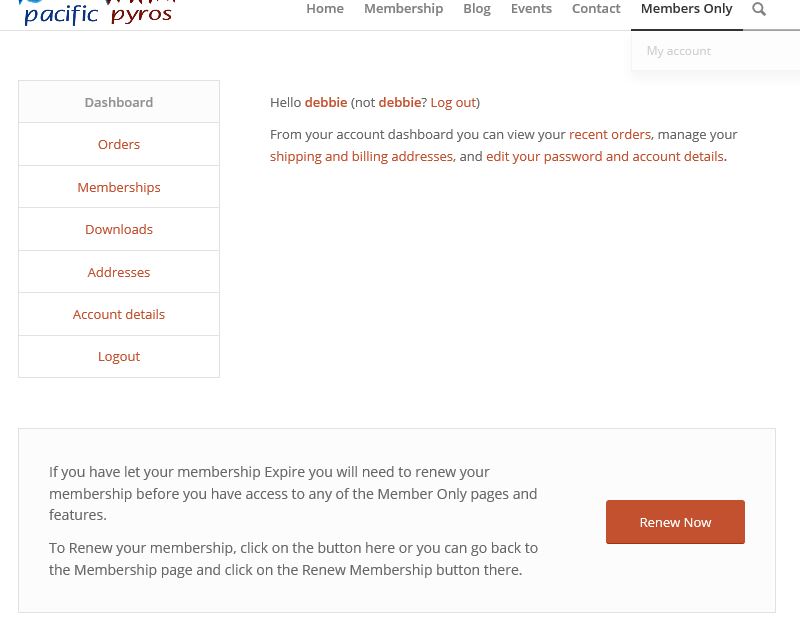View Memberships in the sidebar
800x622 pixels.
(119, 187)
